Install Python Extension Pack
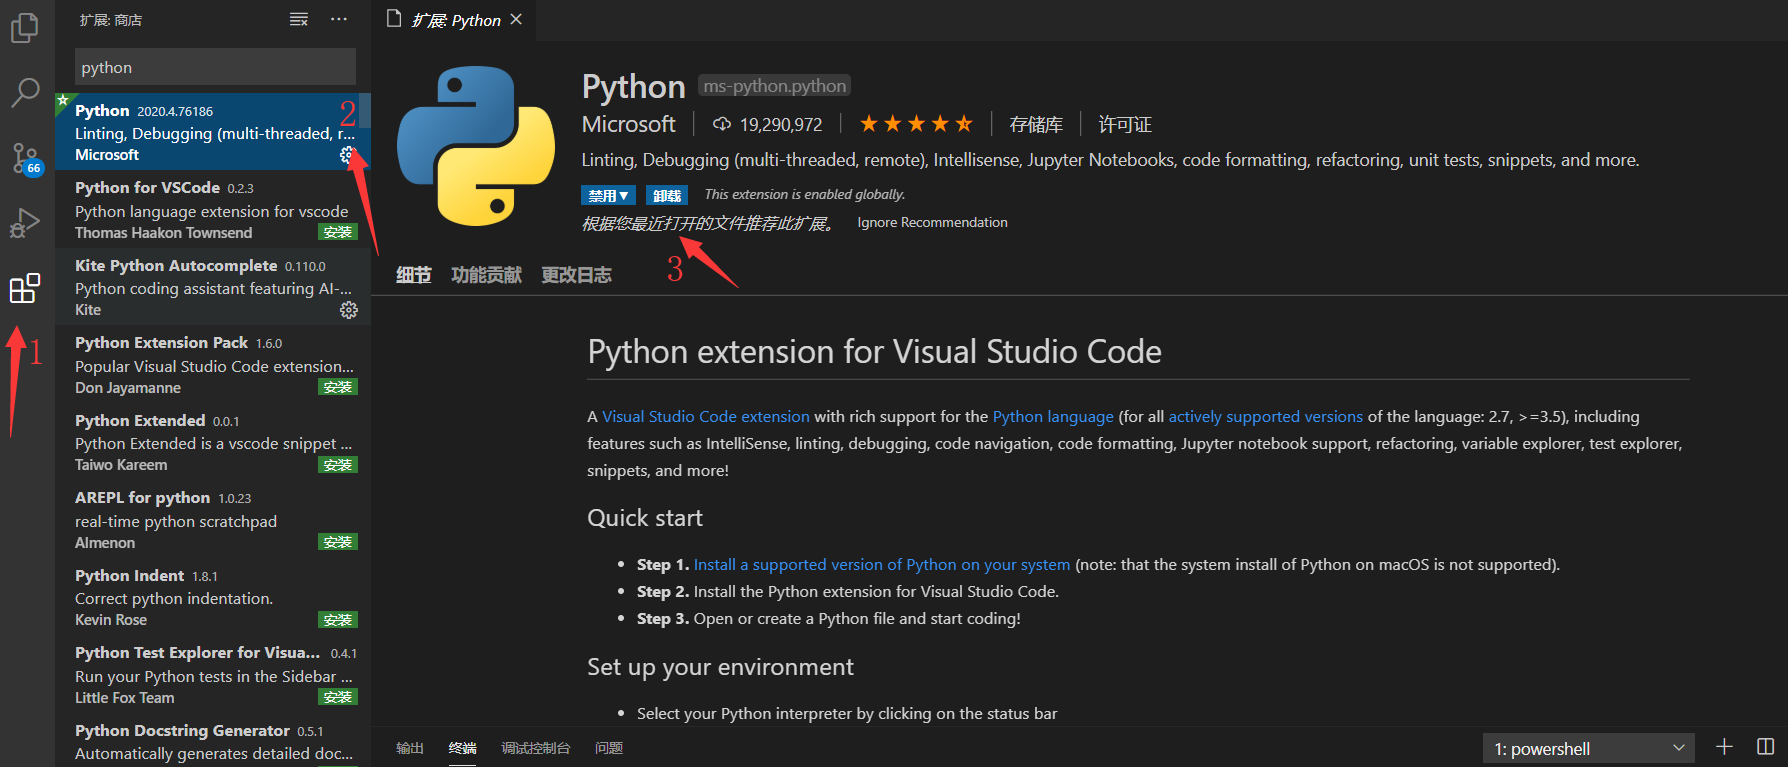Screen dimensions: 1788x767 (x=338, y=387)
